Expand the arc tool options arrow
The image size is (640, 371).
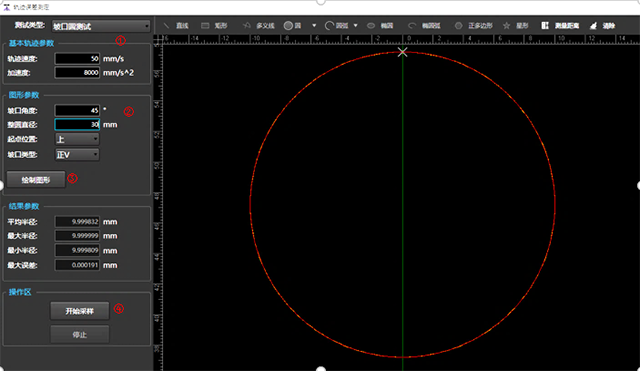(x=356, y=26)
